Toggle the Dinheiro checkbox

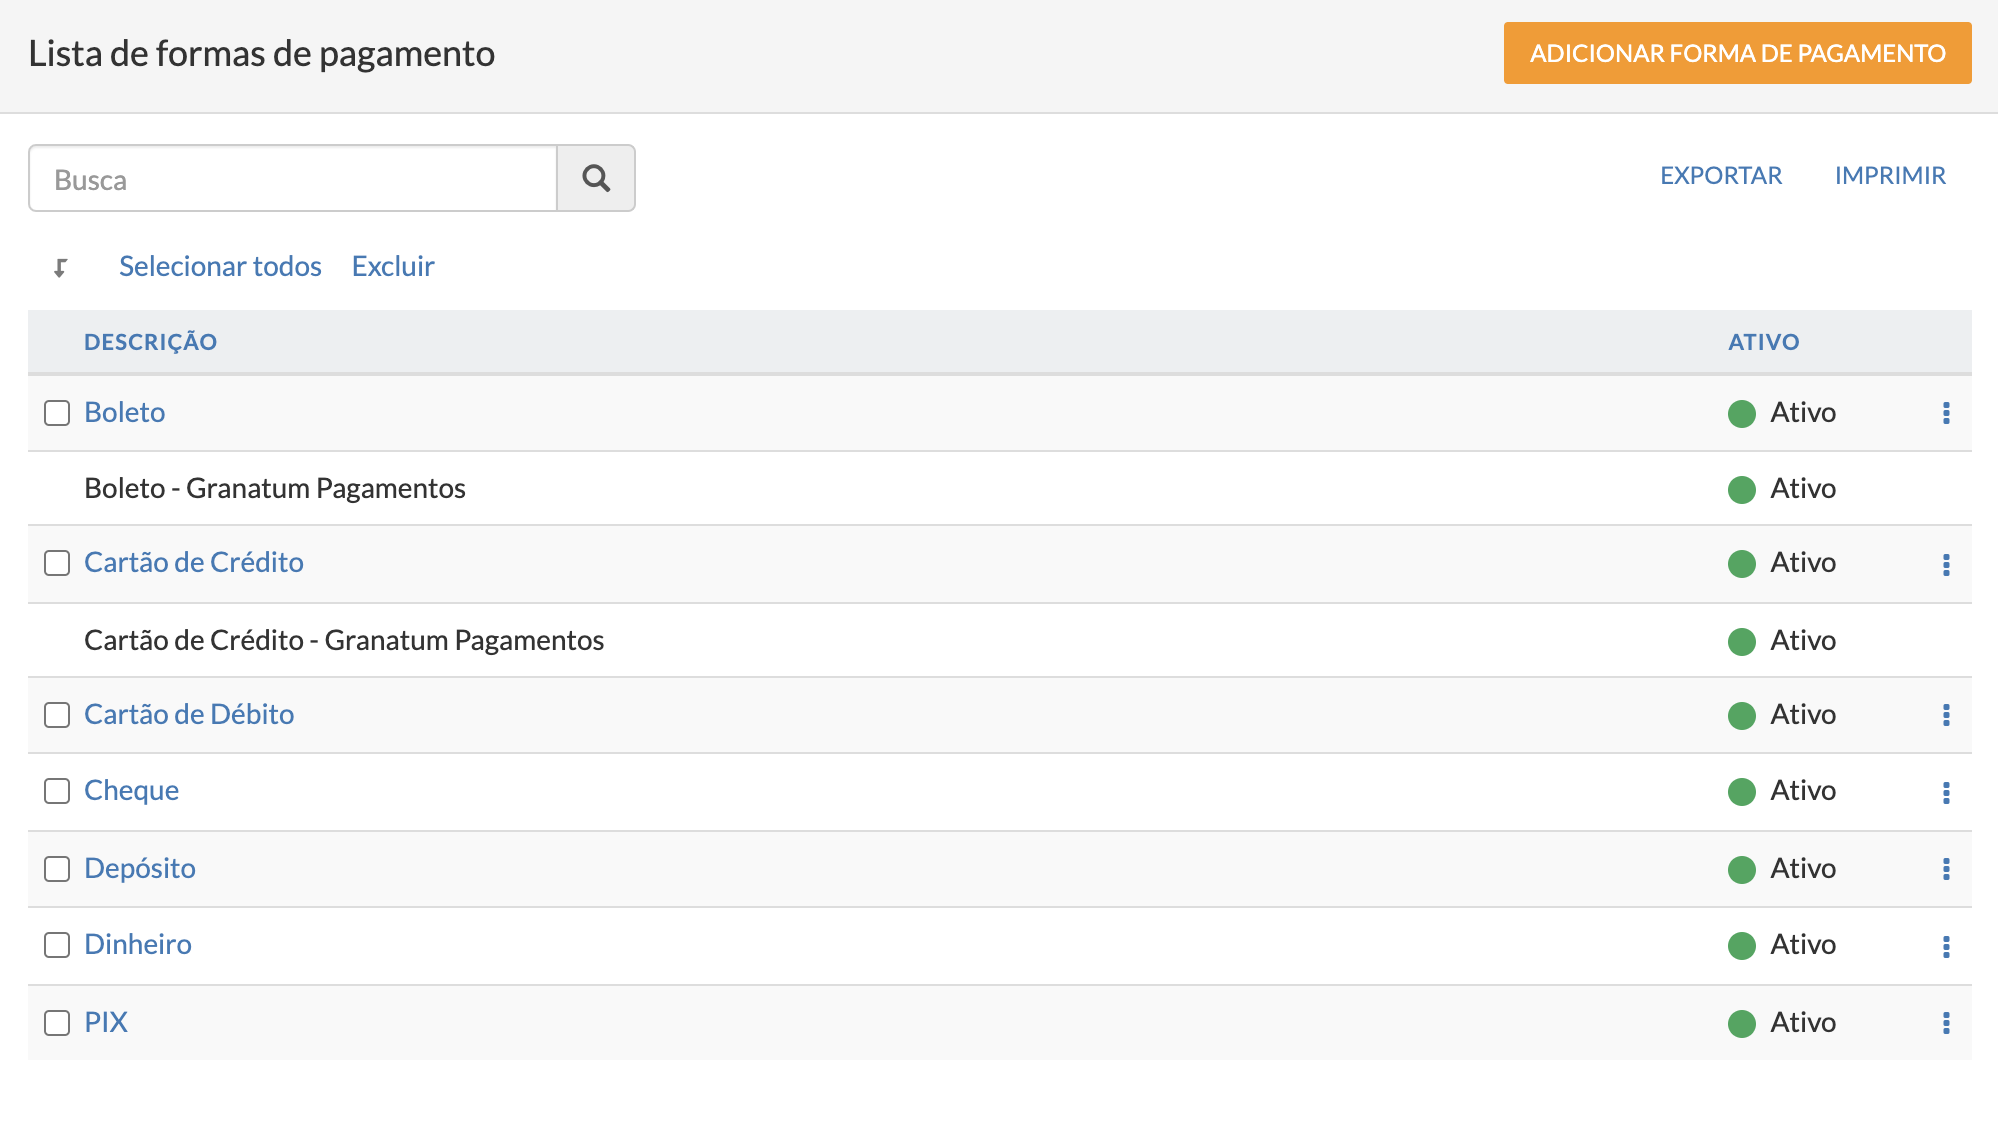click(x=57, y=945)
